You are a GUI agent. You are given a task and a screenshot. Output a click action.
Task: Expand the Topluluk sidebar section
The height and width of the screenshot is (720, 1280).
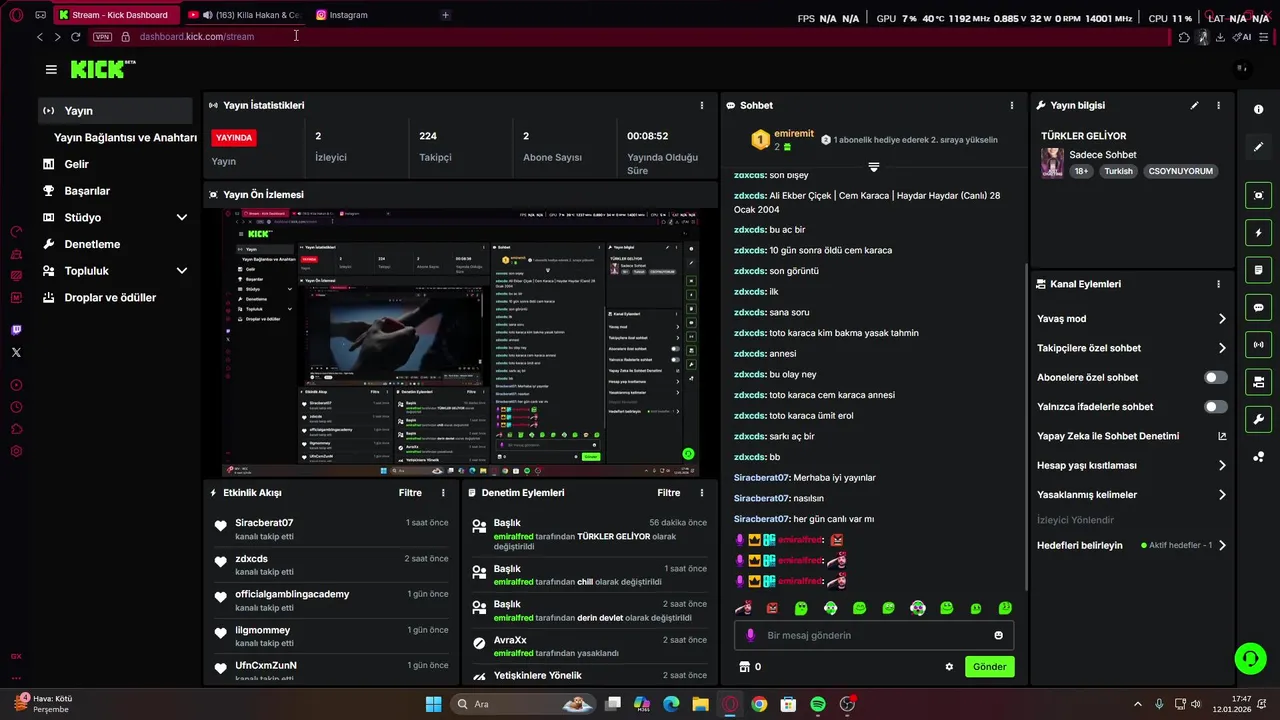point(181,271)
